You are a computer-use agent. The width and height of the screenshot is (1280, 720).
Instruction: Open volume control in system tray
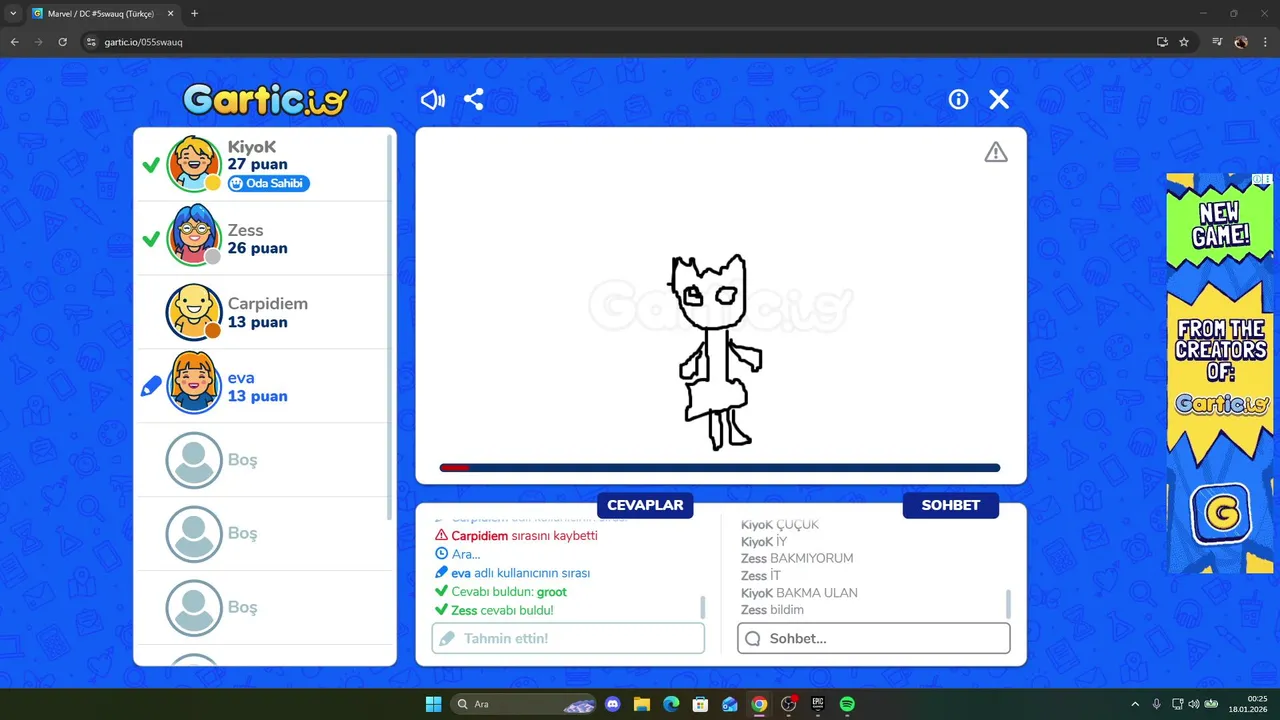(x=1194, y=704)
